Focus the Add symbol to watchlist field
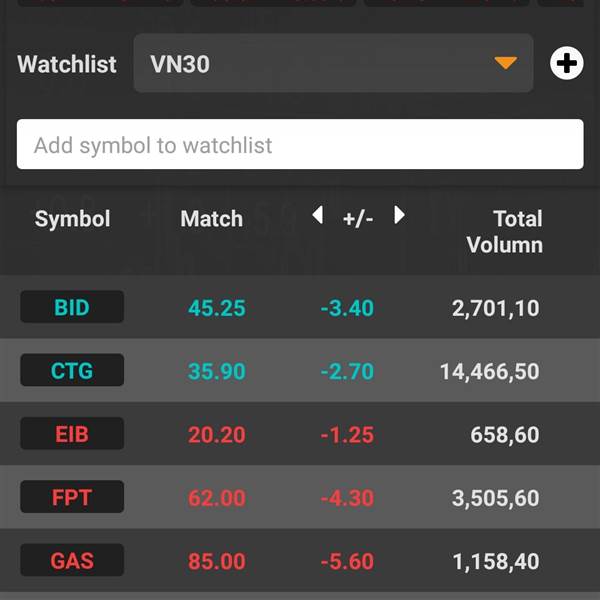 300,144
